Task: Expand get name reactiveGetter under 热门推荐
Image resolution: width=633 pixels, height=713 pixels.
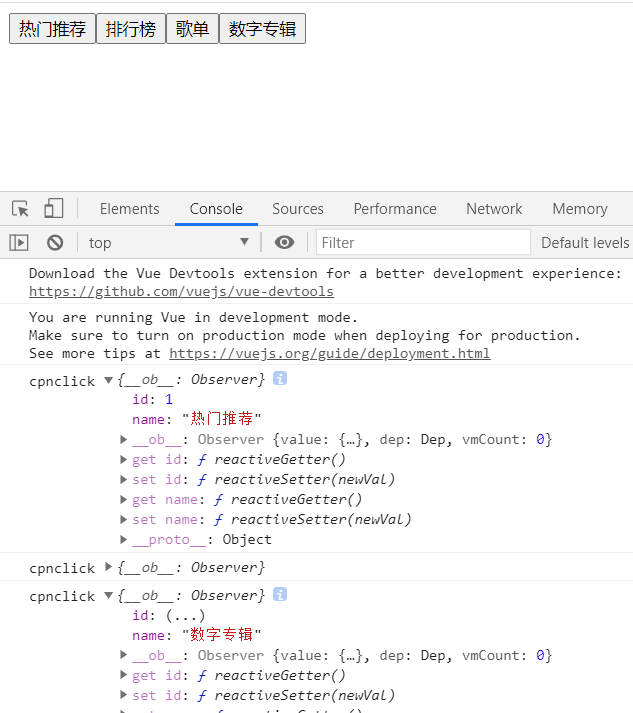Action: [123, 499]
